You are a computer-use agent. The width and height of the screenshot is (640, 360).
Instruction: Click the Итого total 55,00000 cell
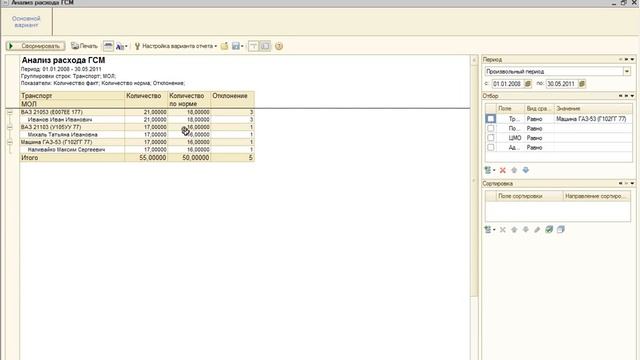(x=146, y=158)
